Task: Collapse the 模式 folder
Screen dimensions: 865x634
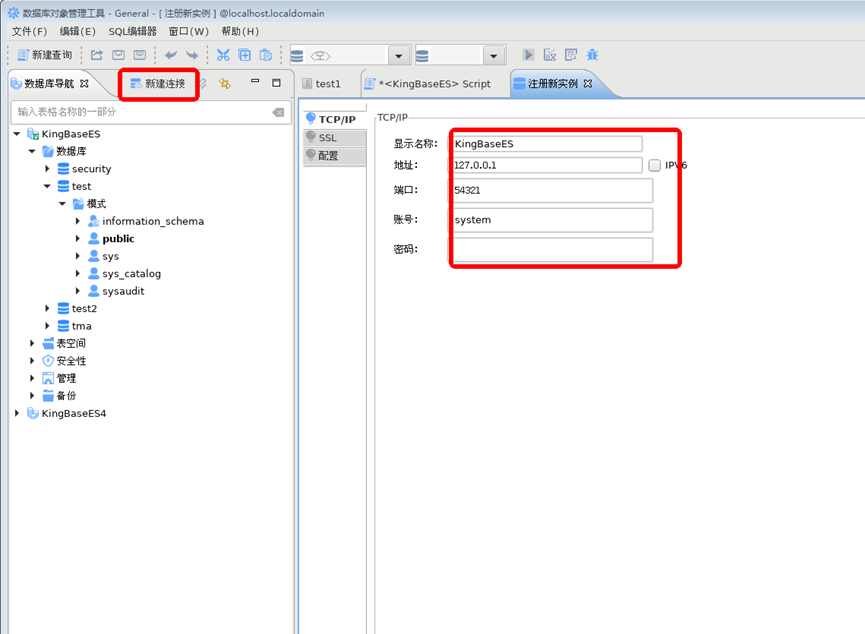Action: coord(62,204)
